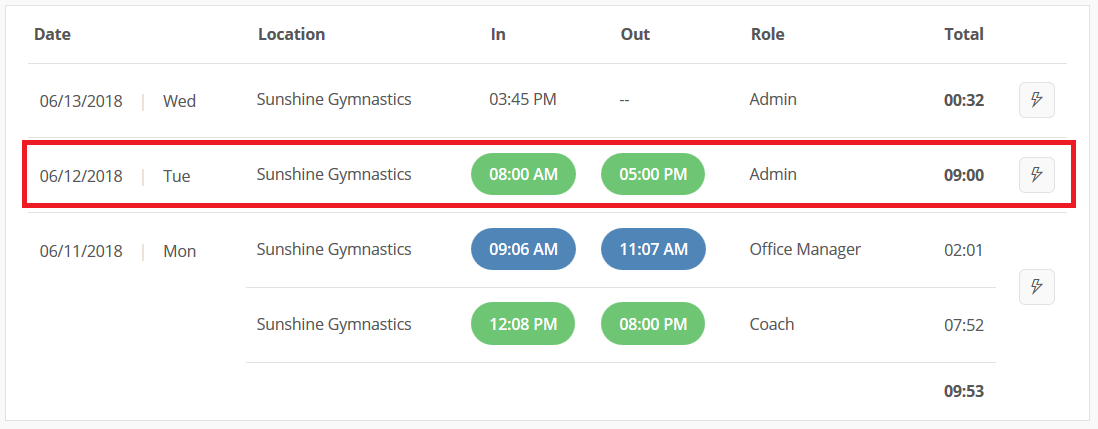Image resolution: width=1098 pixels, height=429 pixels.
Task: Select the green 08:00 AM clock-in badge
Action: click(523, 174)
